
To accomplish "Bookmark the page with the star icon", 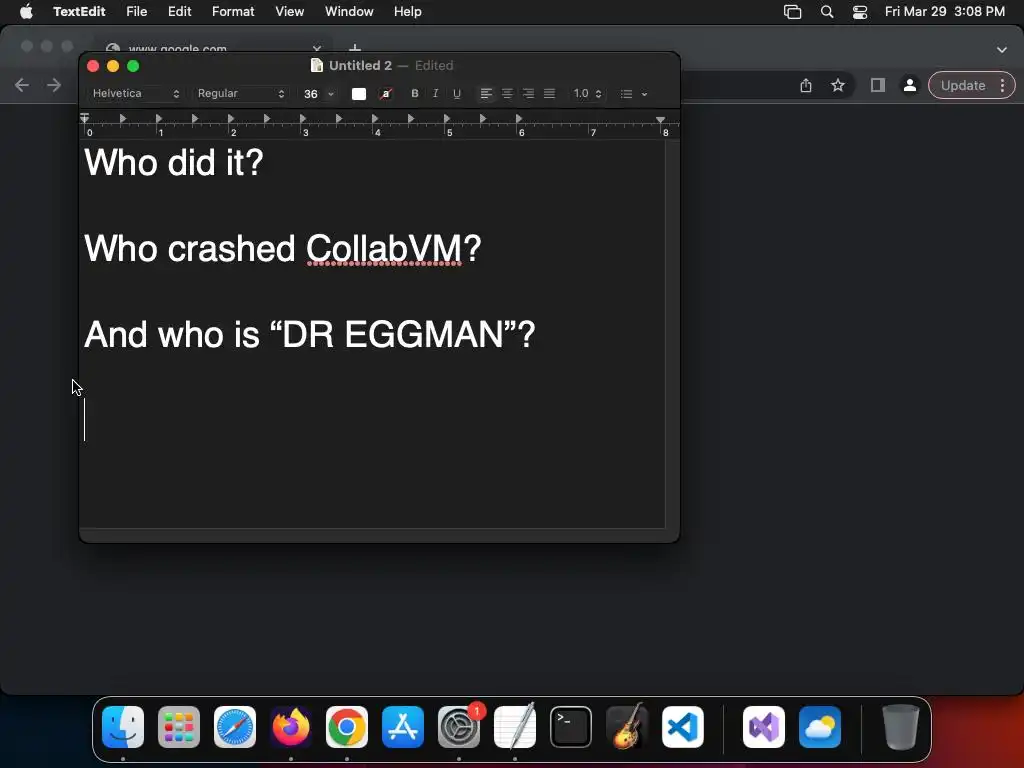I will point(838,86).
